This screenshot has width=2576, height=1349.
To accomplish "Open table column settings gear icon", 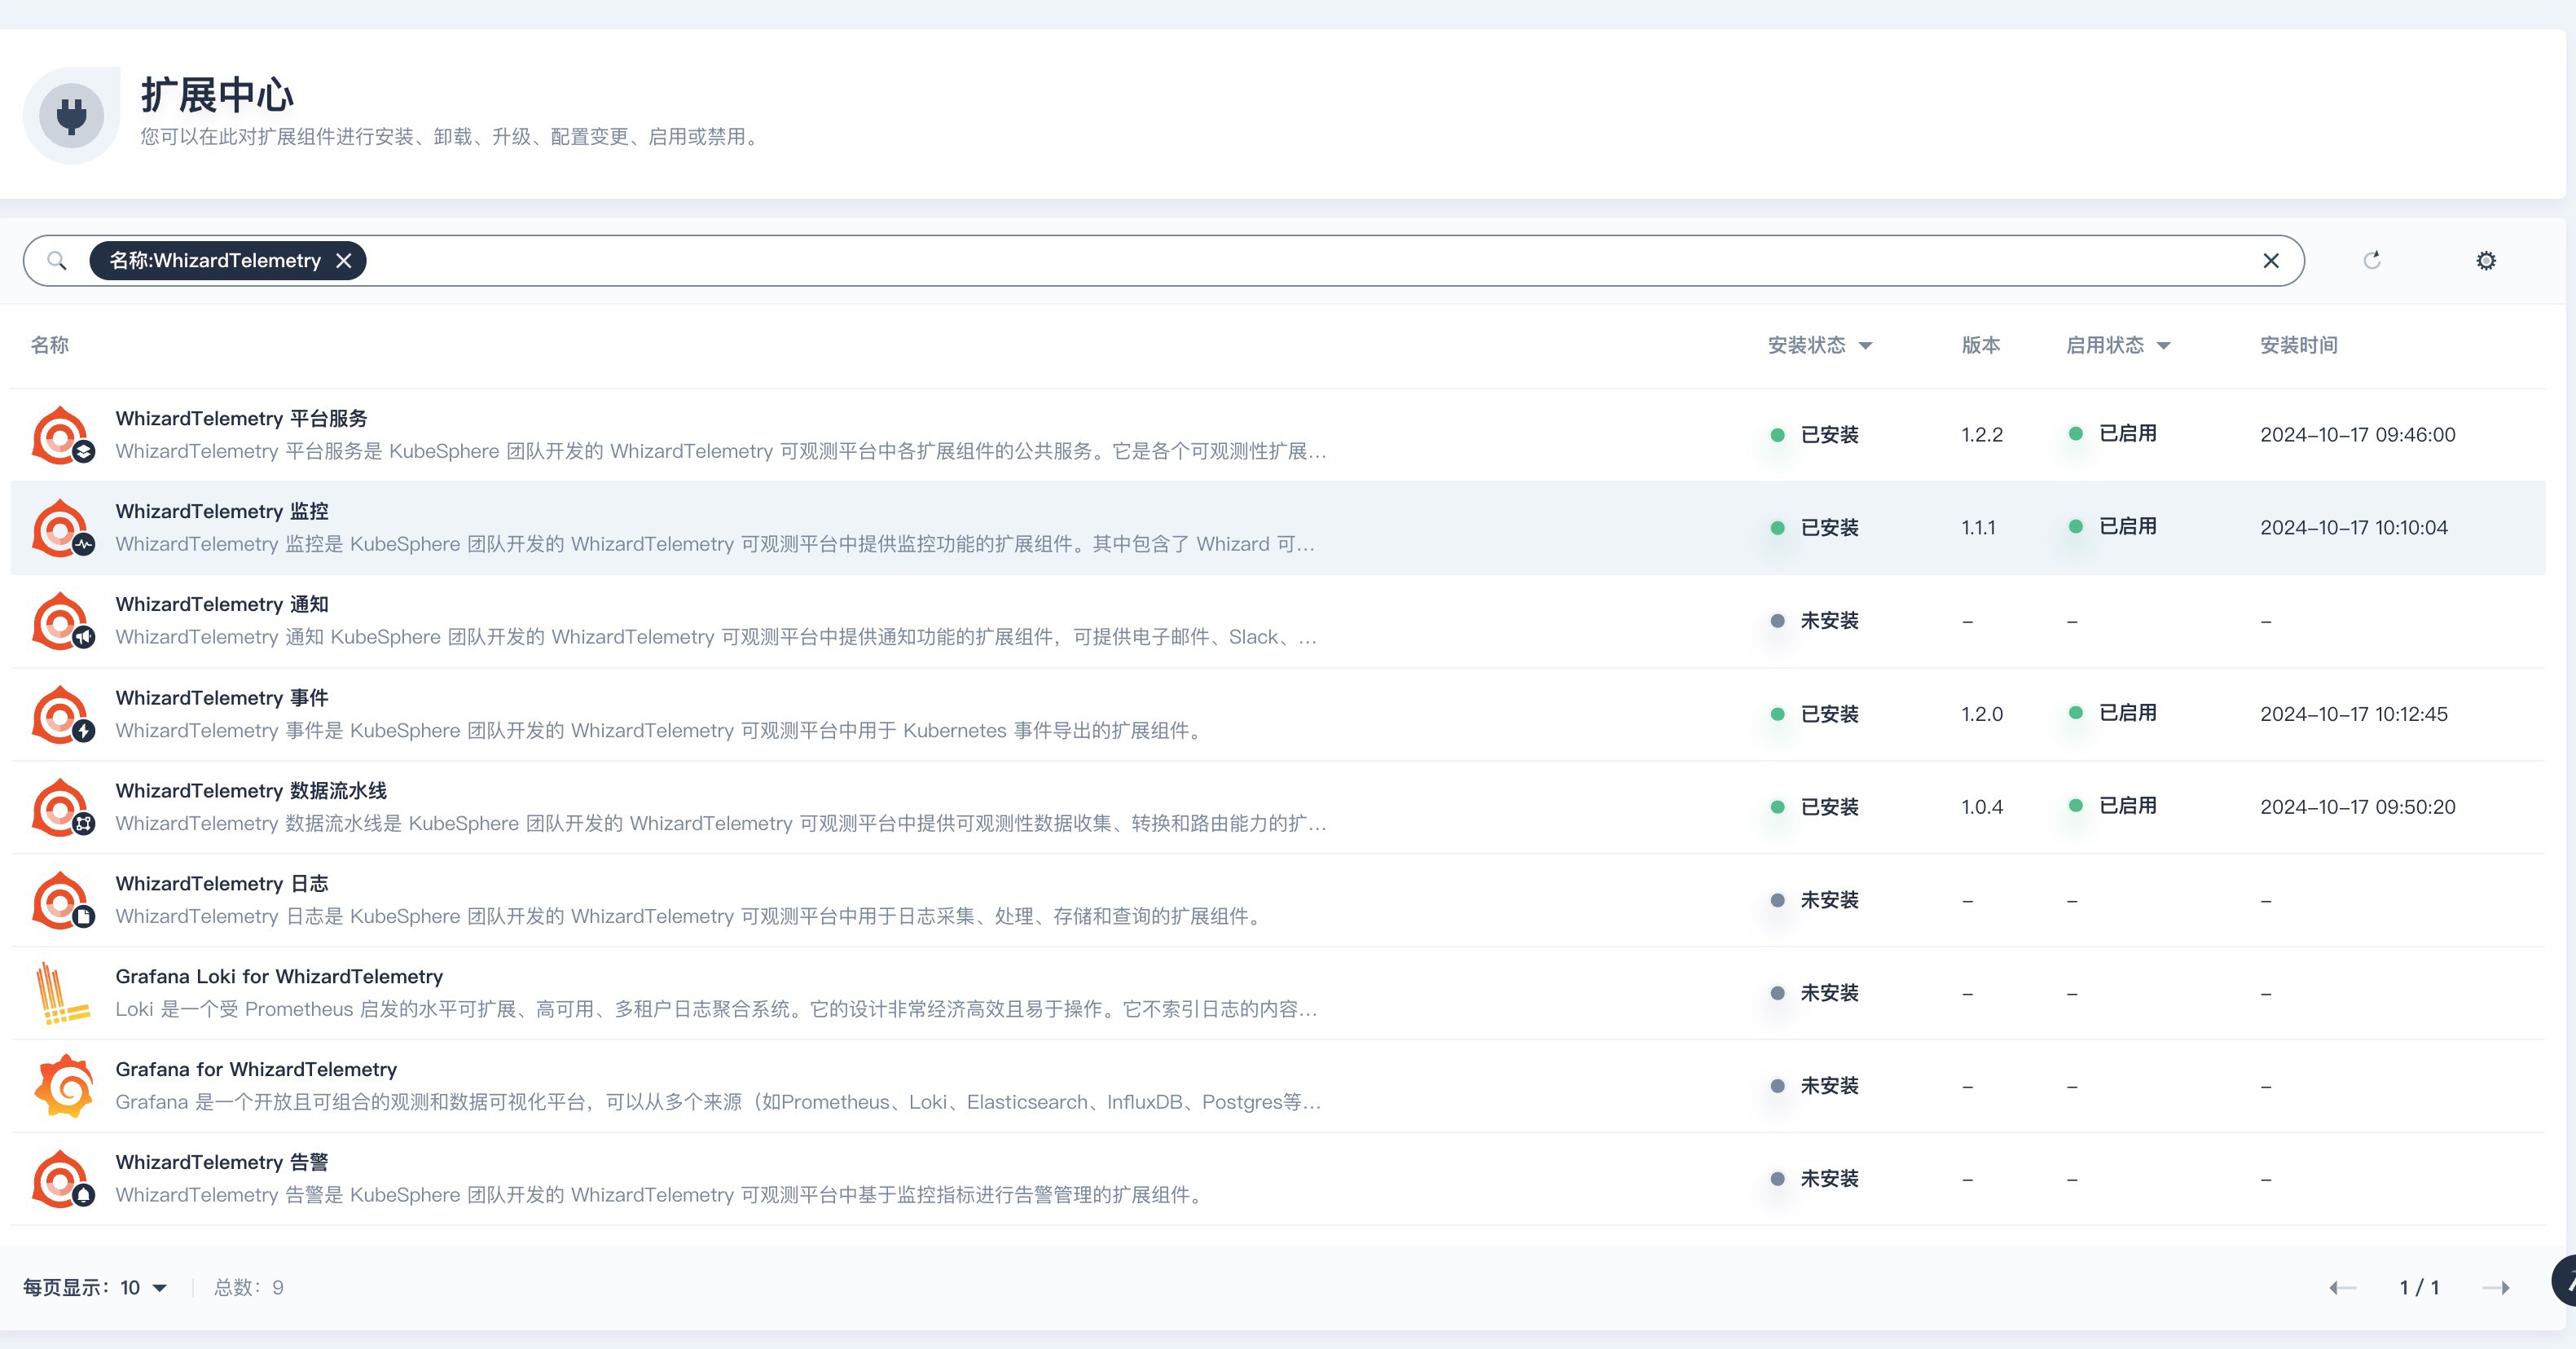I will (x=2486, y=261).
